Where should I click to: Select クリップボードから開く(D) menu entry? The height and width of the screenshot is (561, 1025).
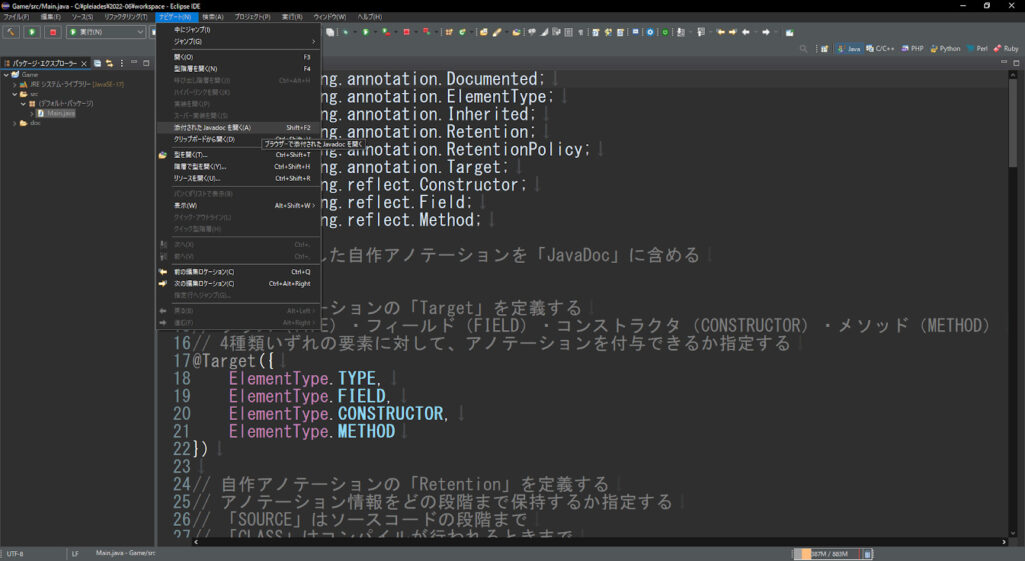point(238,139)
